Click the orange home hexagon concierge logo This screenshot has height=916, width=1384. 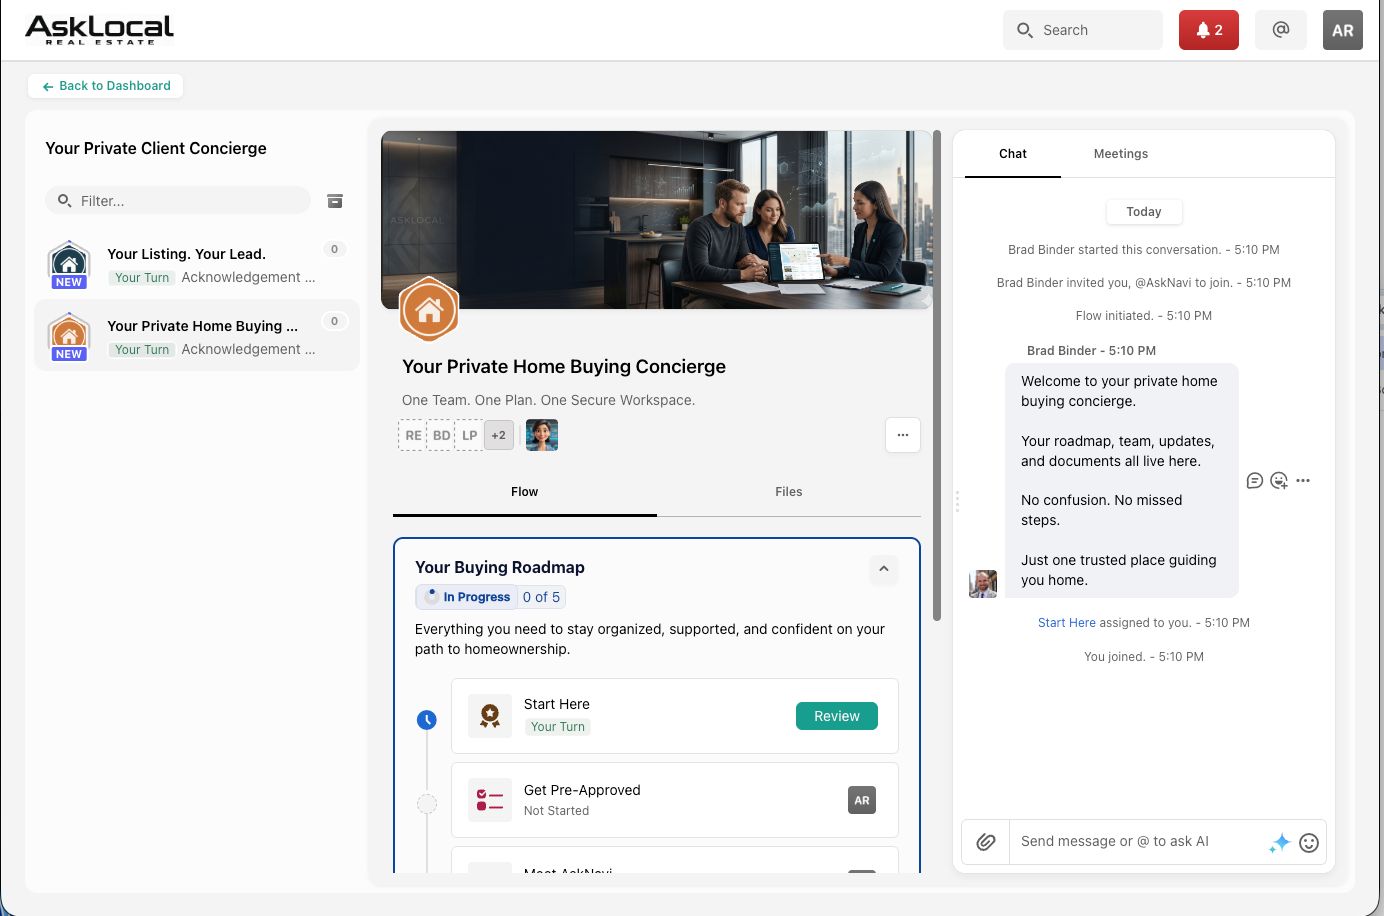pyautogui.click(x=429, y=310)
